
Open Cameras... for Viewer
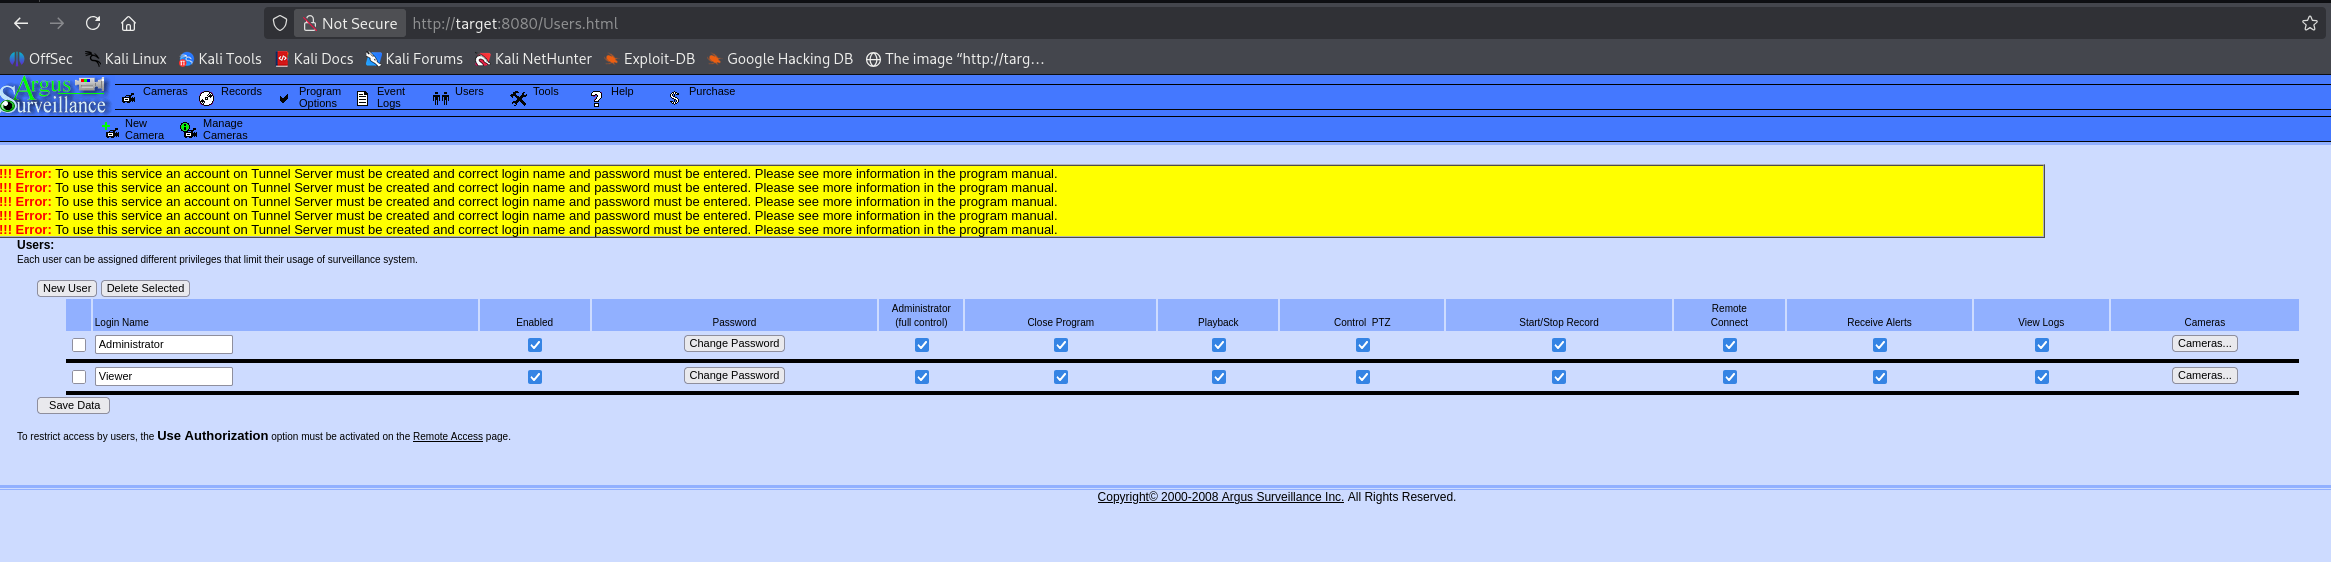[x=2205, y=375]
